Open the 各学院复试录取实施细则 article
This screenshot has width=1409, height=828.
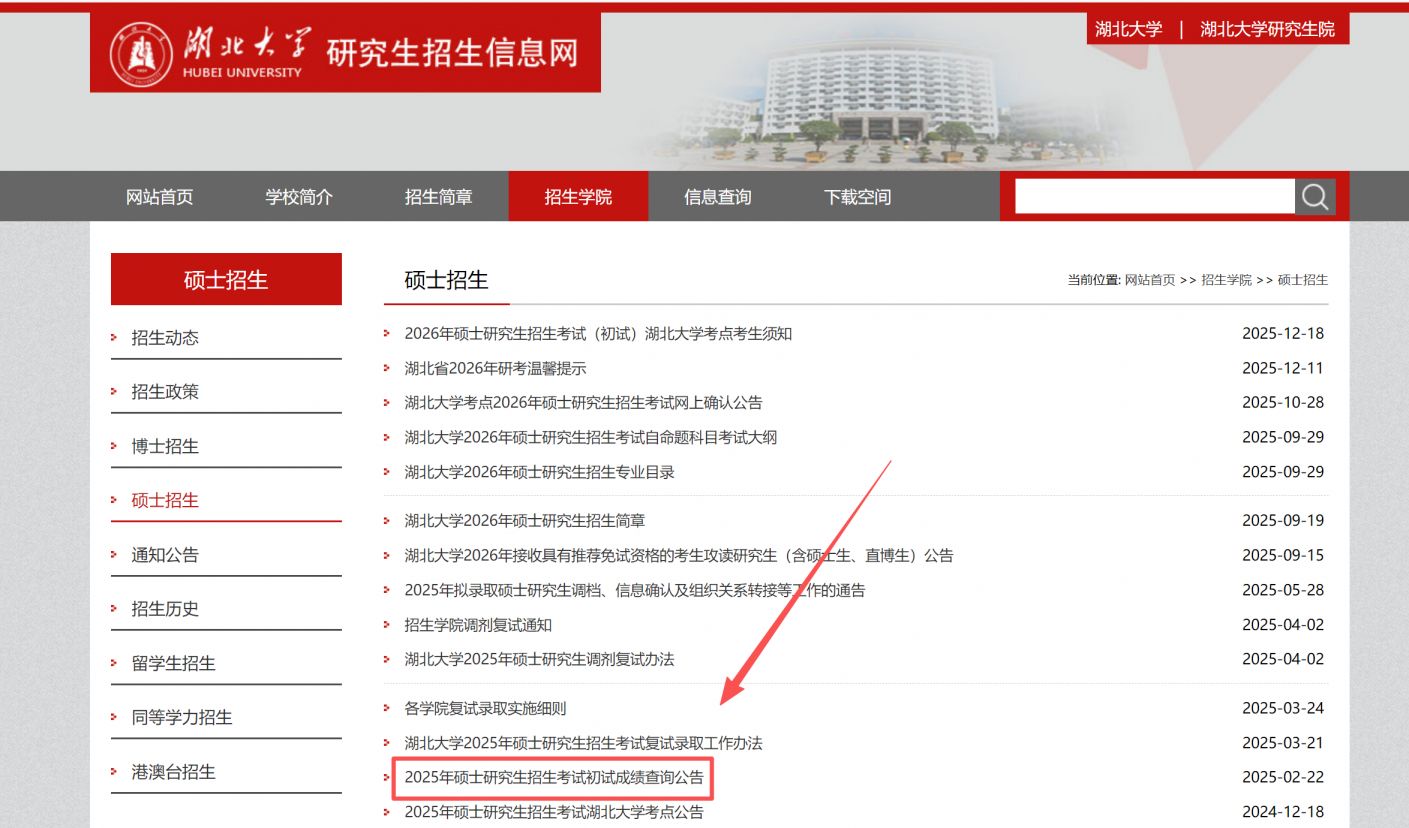point(485,708)
